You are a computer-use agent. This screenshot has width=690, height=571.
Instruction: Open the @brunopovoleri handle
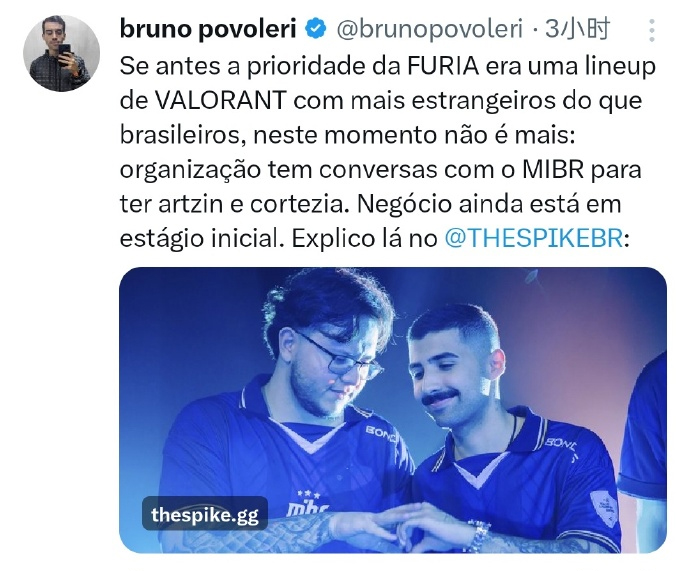429,29
